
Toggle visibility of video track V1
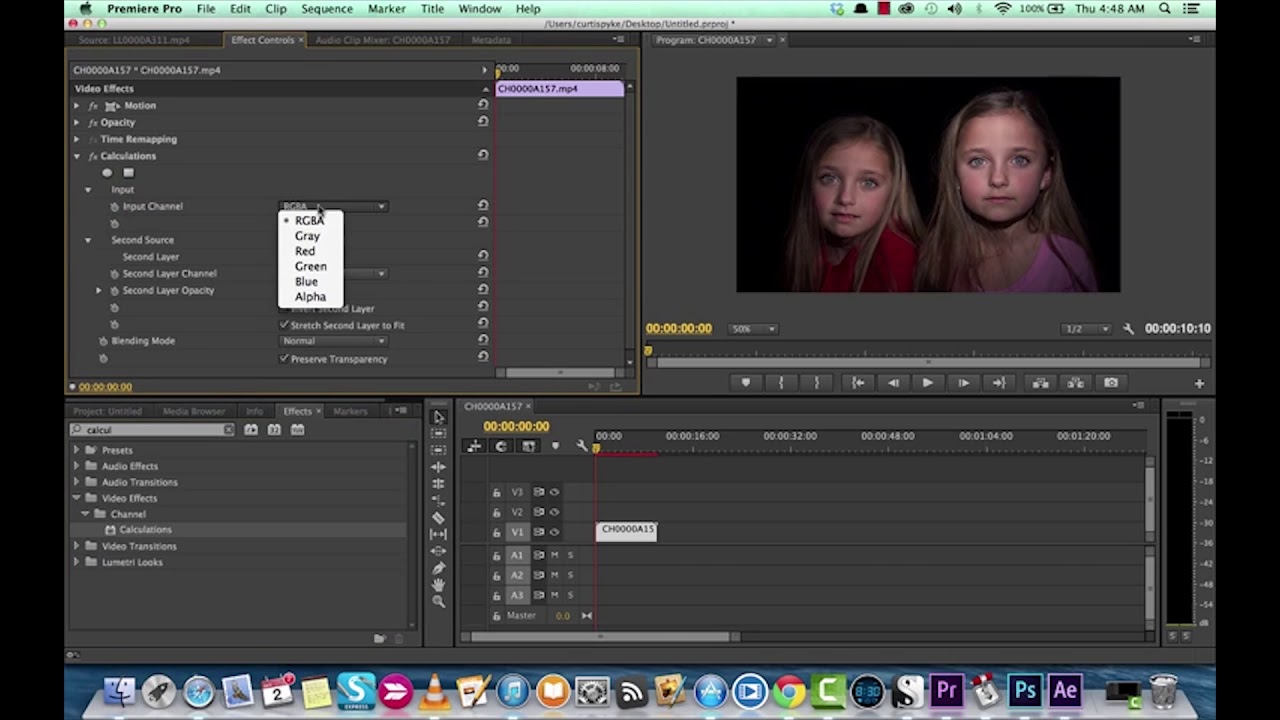[x=554, y=532]
